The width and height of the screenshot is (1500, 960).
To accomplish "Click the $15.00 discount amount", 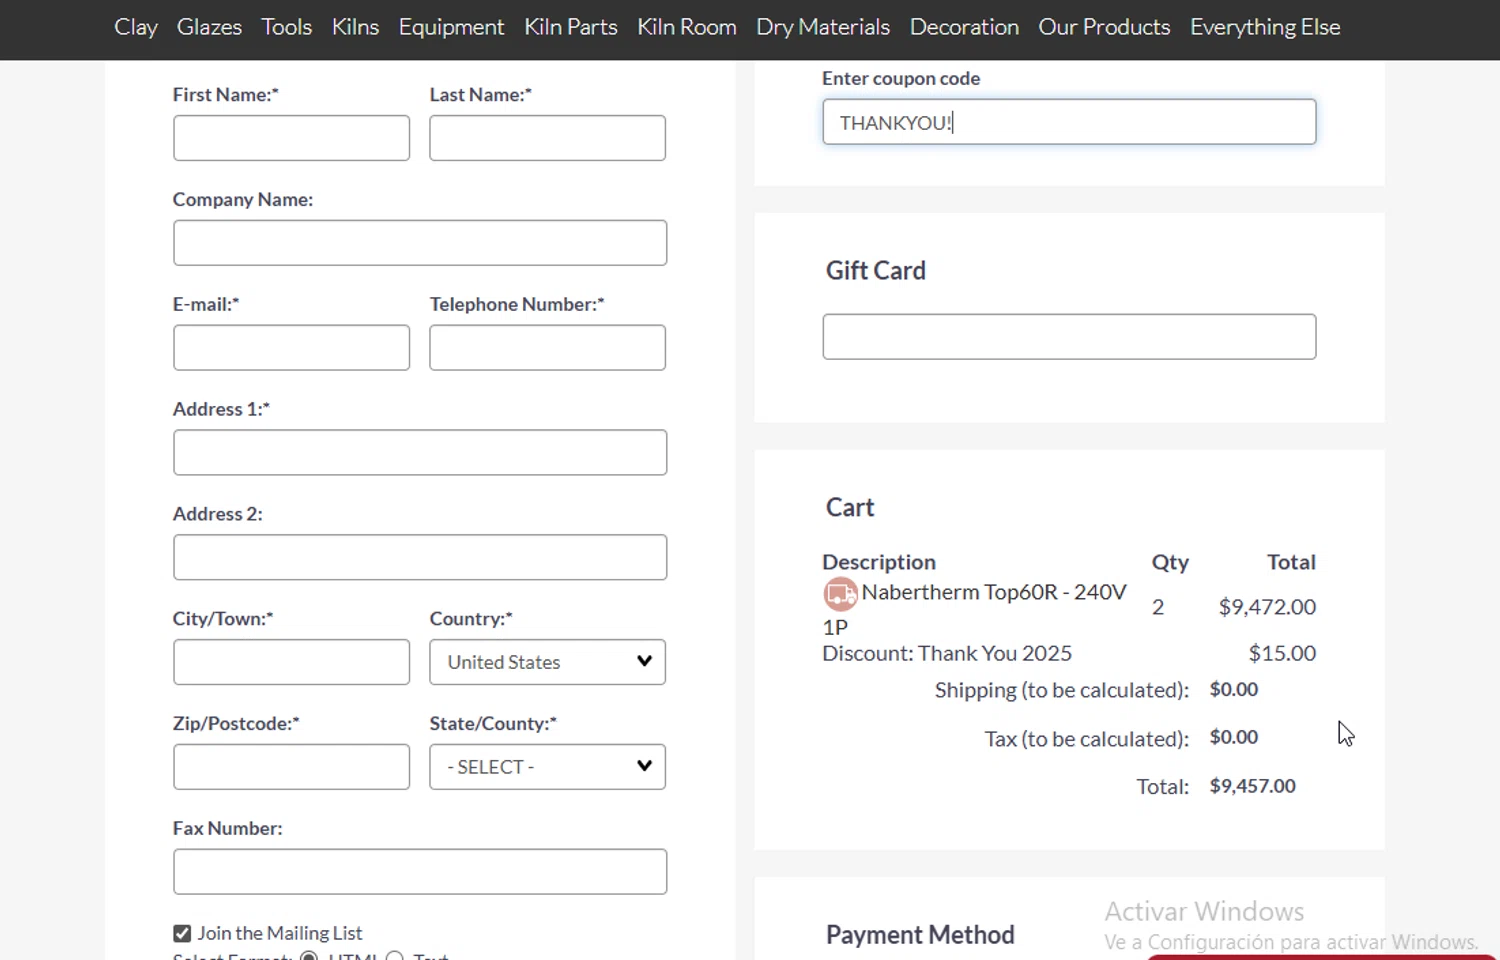I will pos(1282,653).
